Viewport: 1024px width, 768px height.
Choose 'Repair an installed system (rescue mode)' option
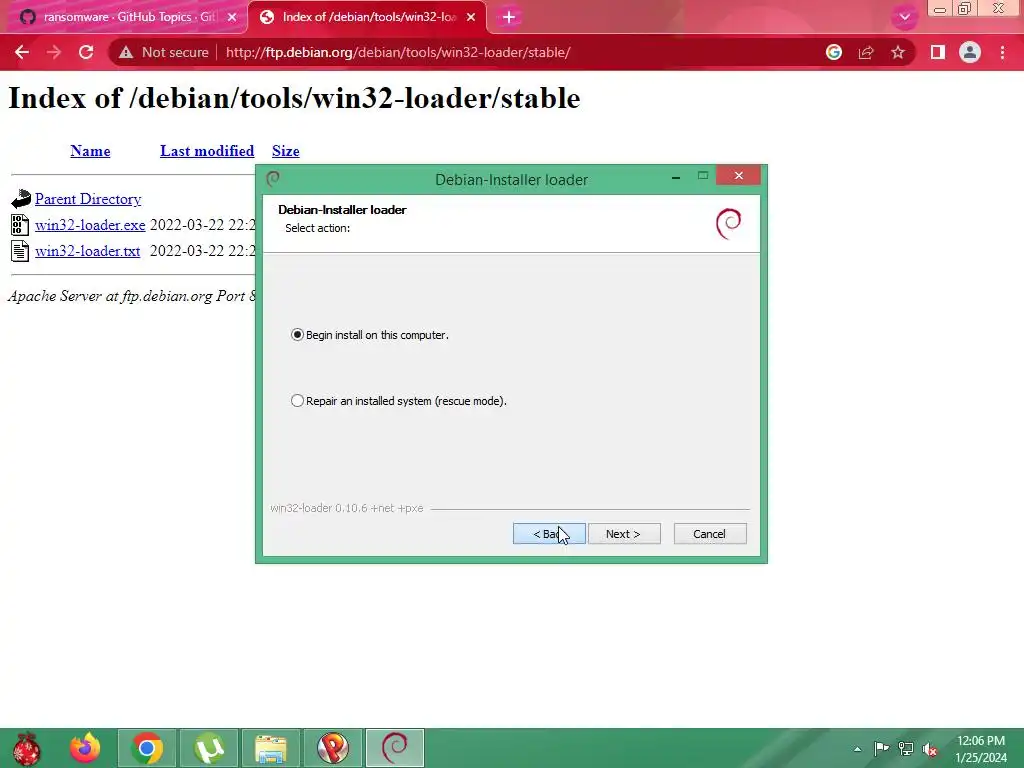tap(297, 401)
